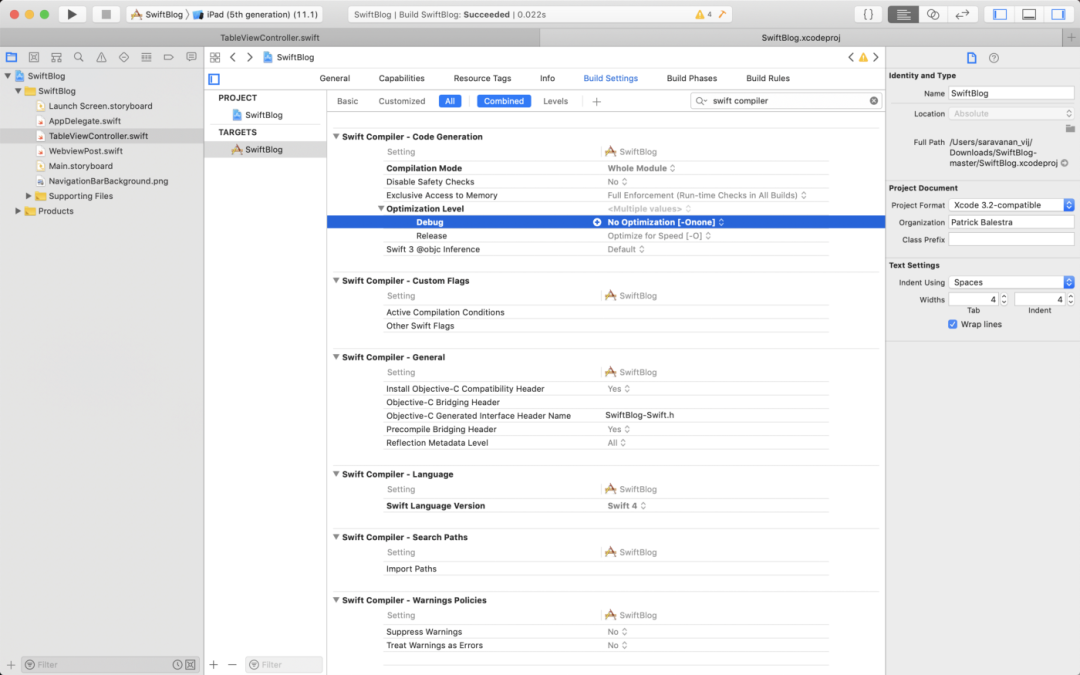Open the Issue navigator warning icon
This screenshot has height=675, width=1080.
click(x=101, y=57)
